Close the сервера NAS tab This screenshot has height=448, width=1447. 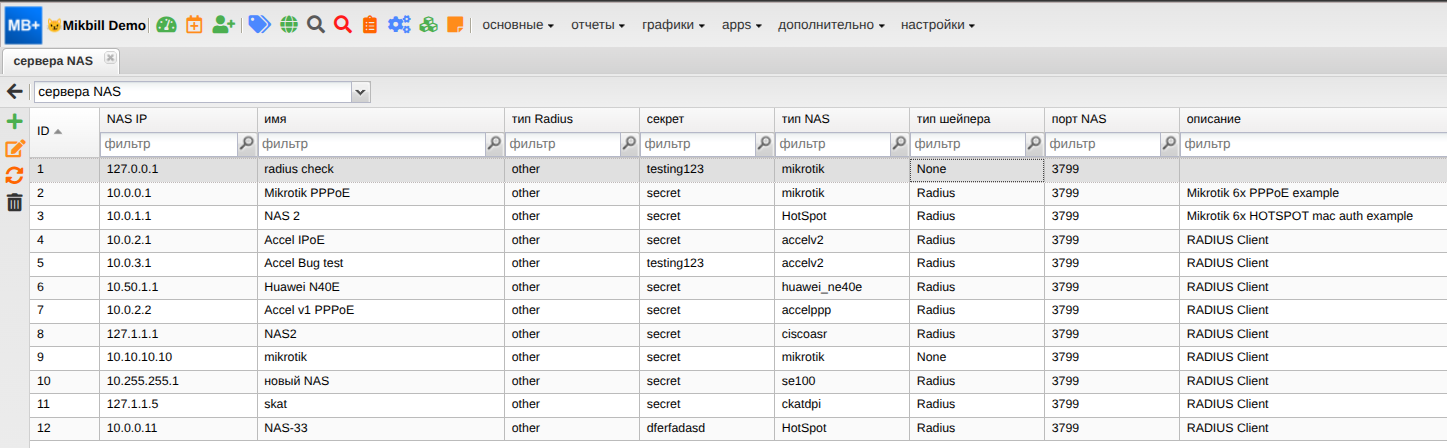[110, 59]
